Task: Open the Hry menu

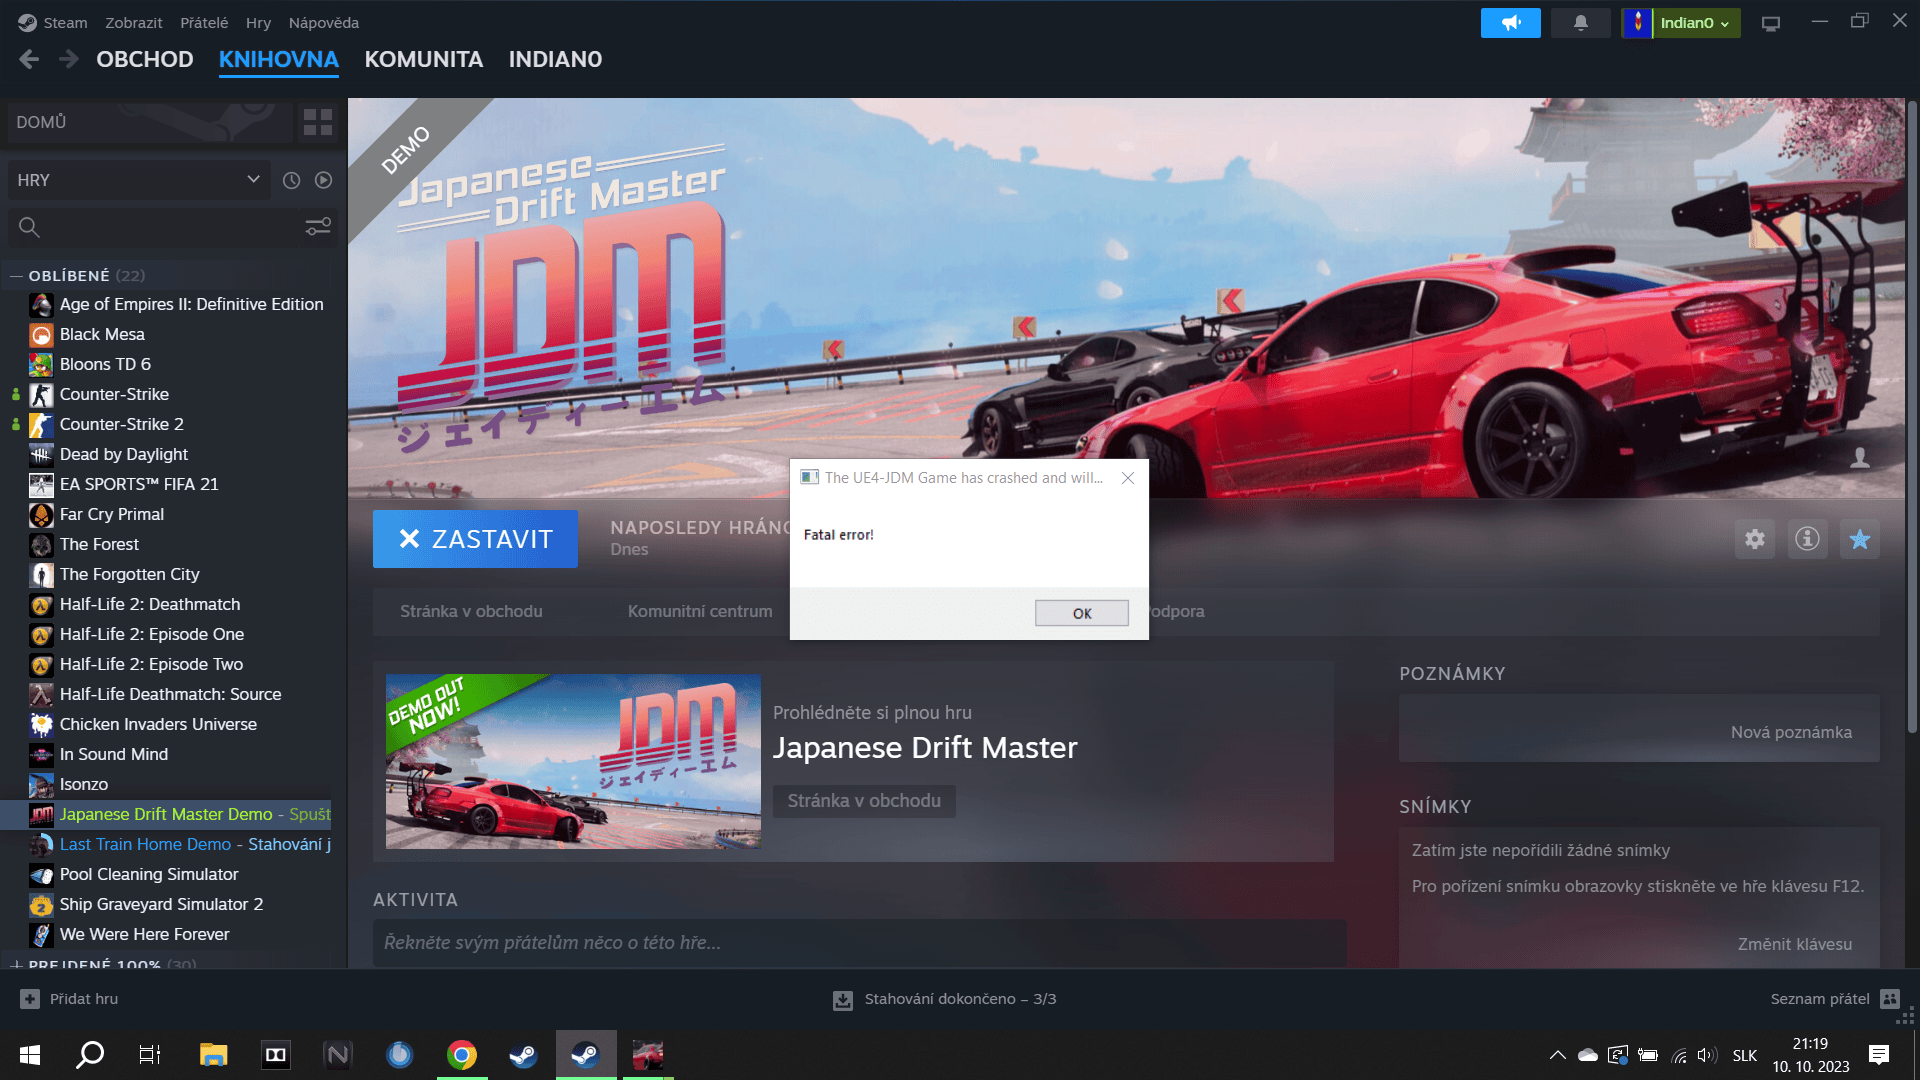Action: [258, 22]
